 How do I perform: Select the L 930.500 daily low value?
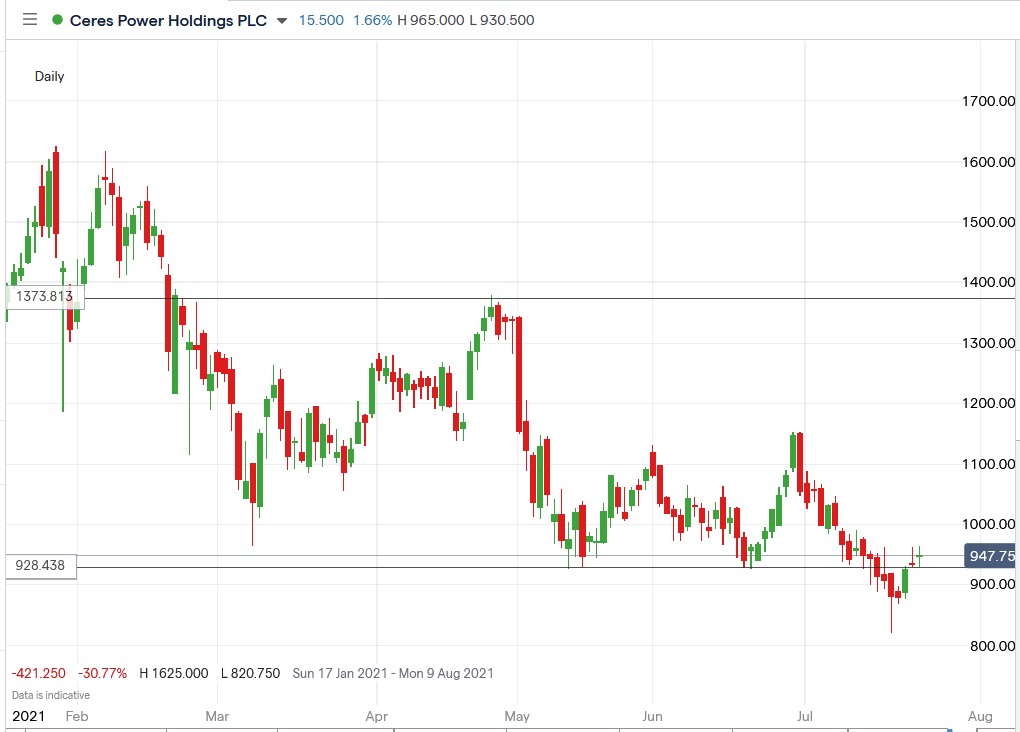tap(502, 20)
